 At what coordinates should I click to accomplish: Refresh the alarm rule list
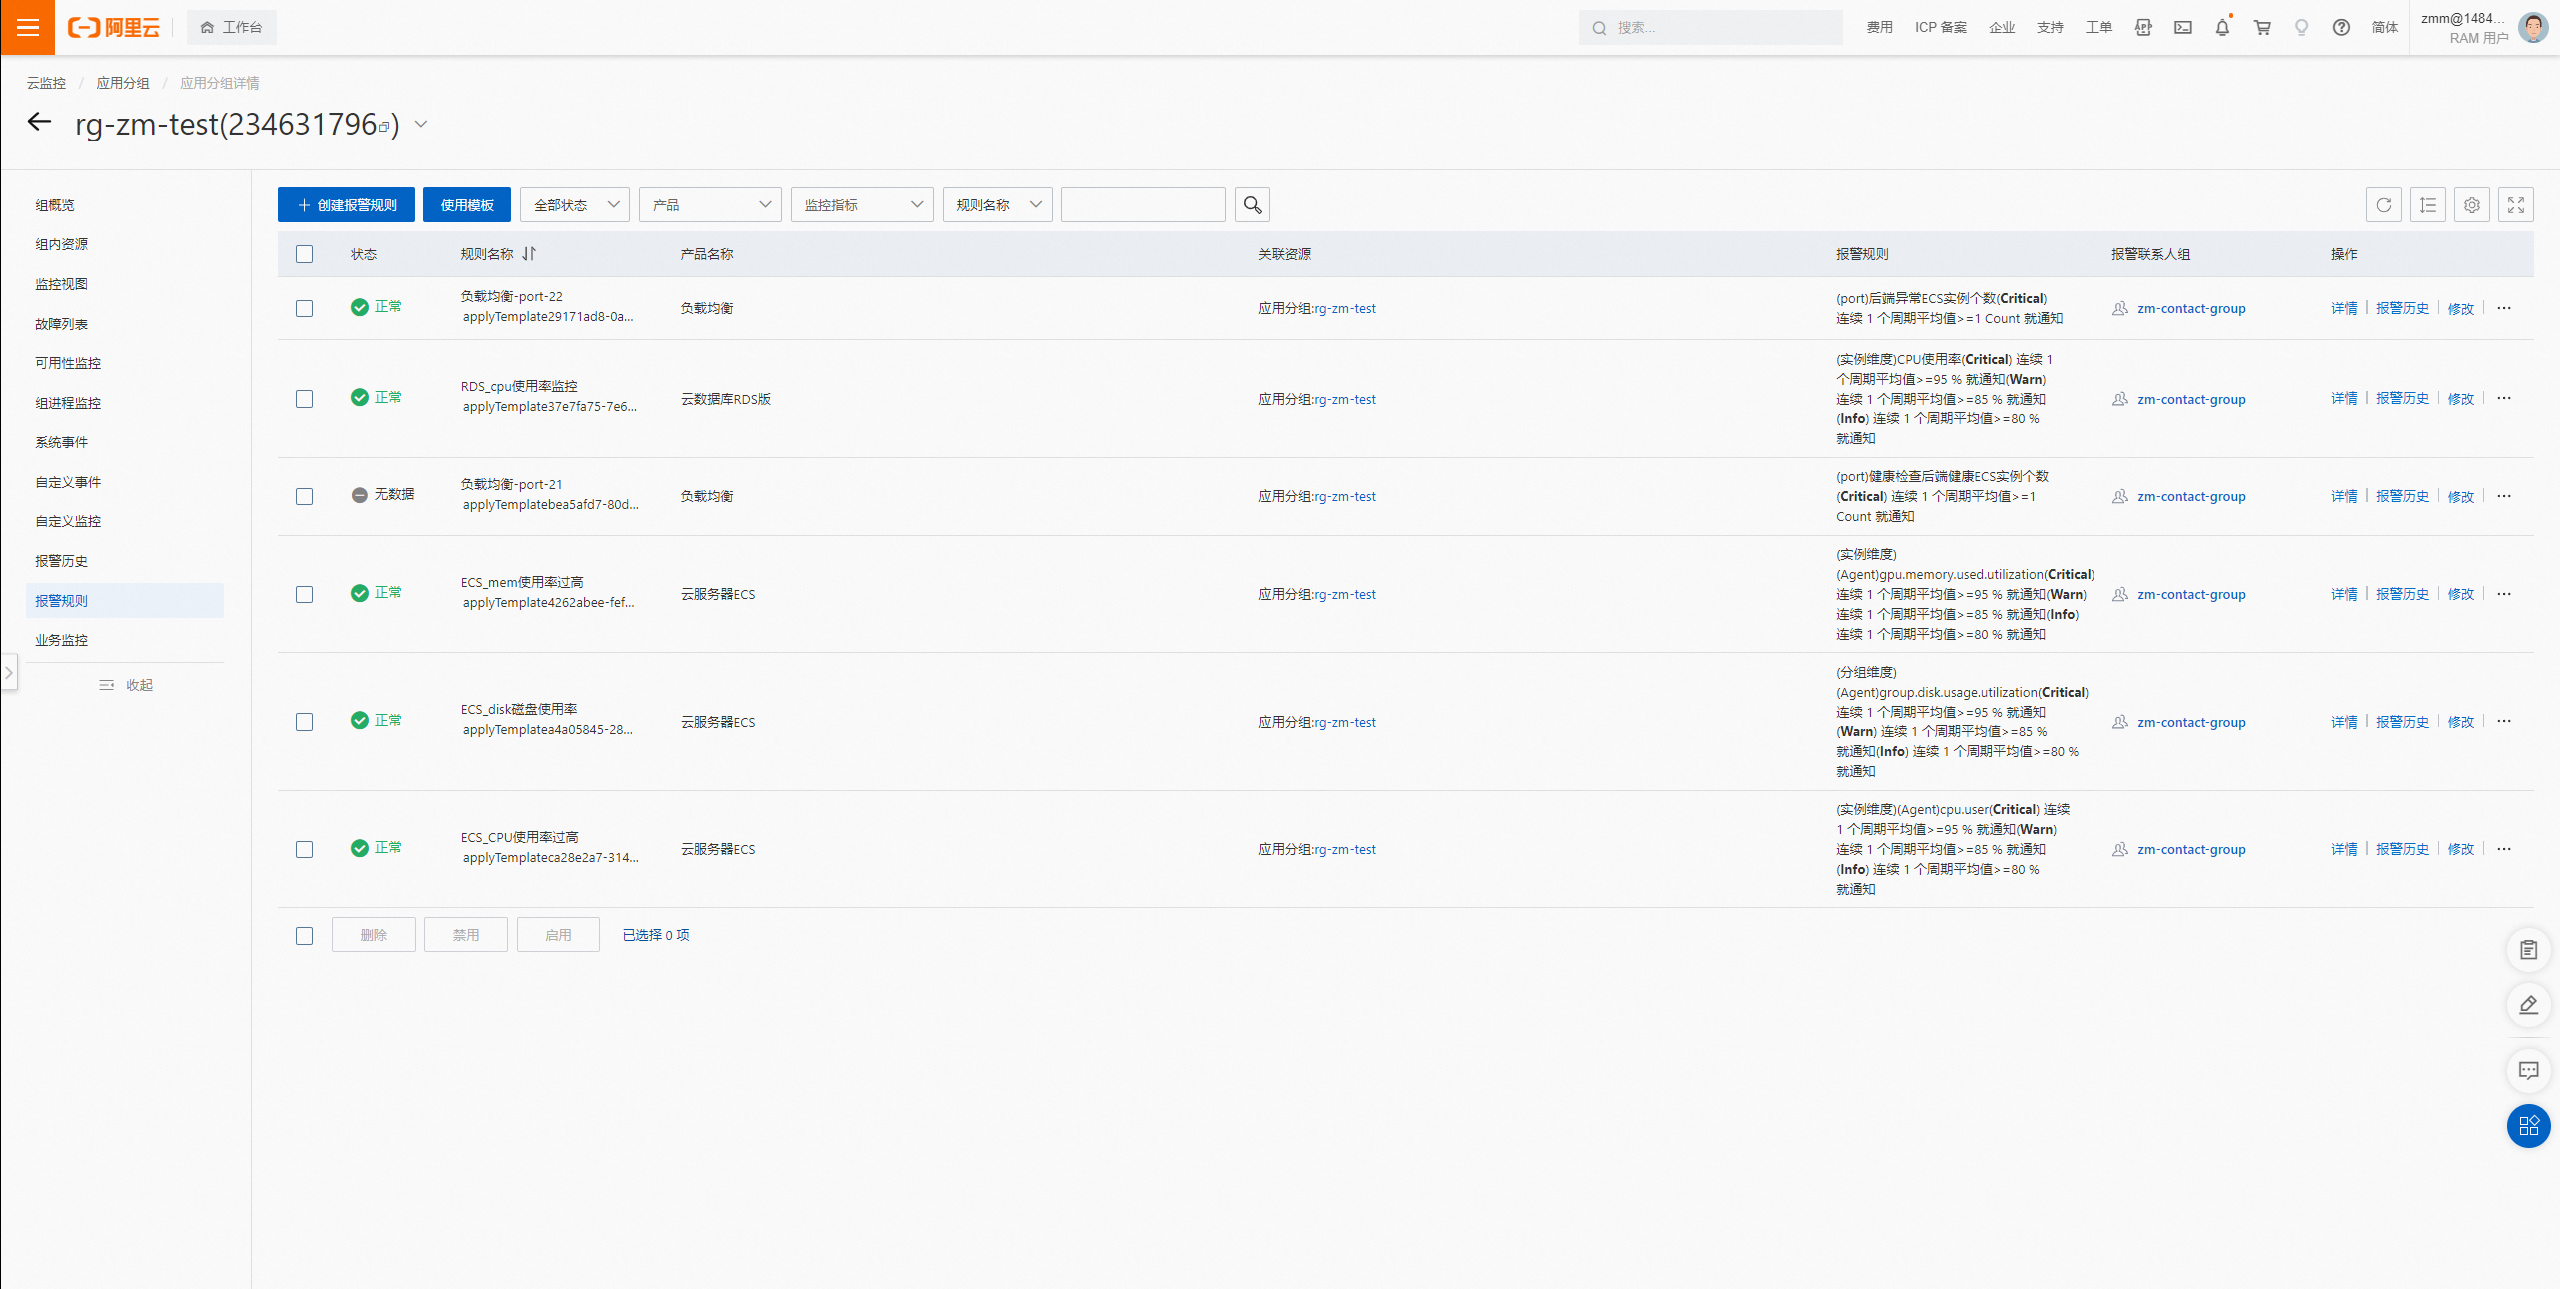(2384, 205)
